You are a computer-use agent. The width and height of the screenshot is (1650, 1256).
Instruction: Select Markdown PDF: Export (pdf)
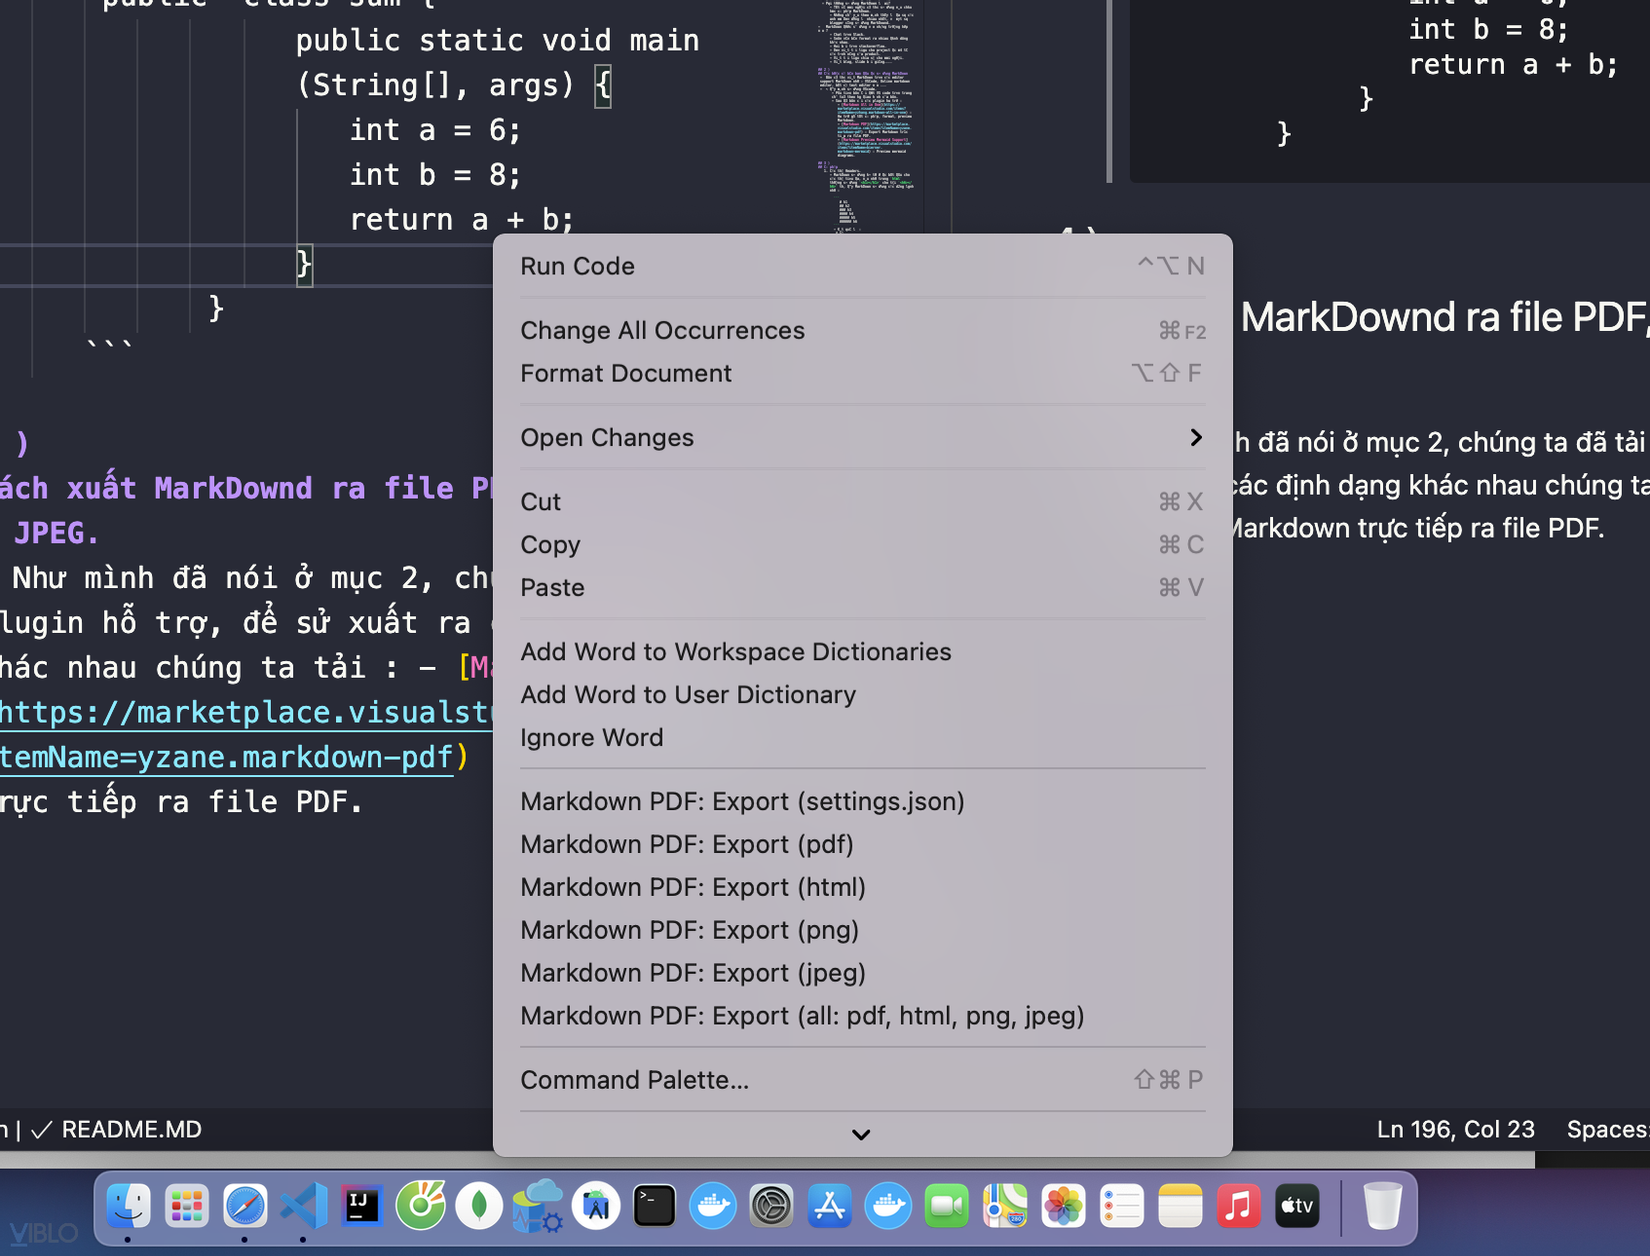tap(863, 844)
